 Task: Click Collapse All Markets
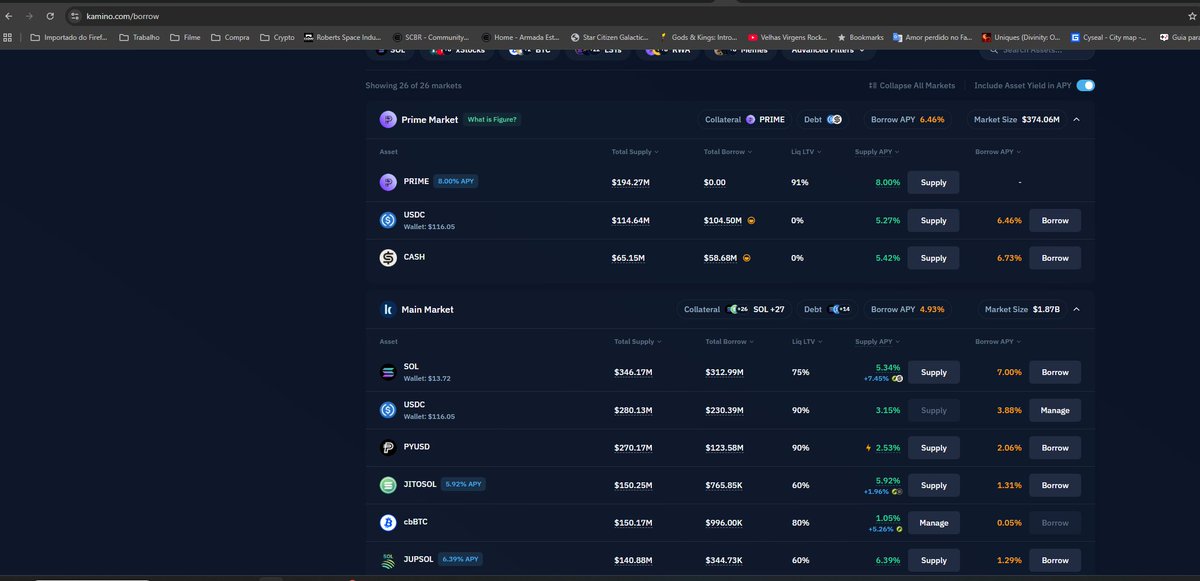coord(912,85)
